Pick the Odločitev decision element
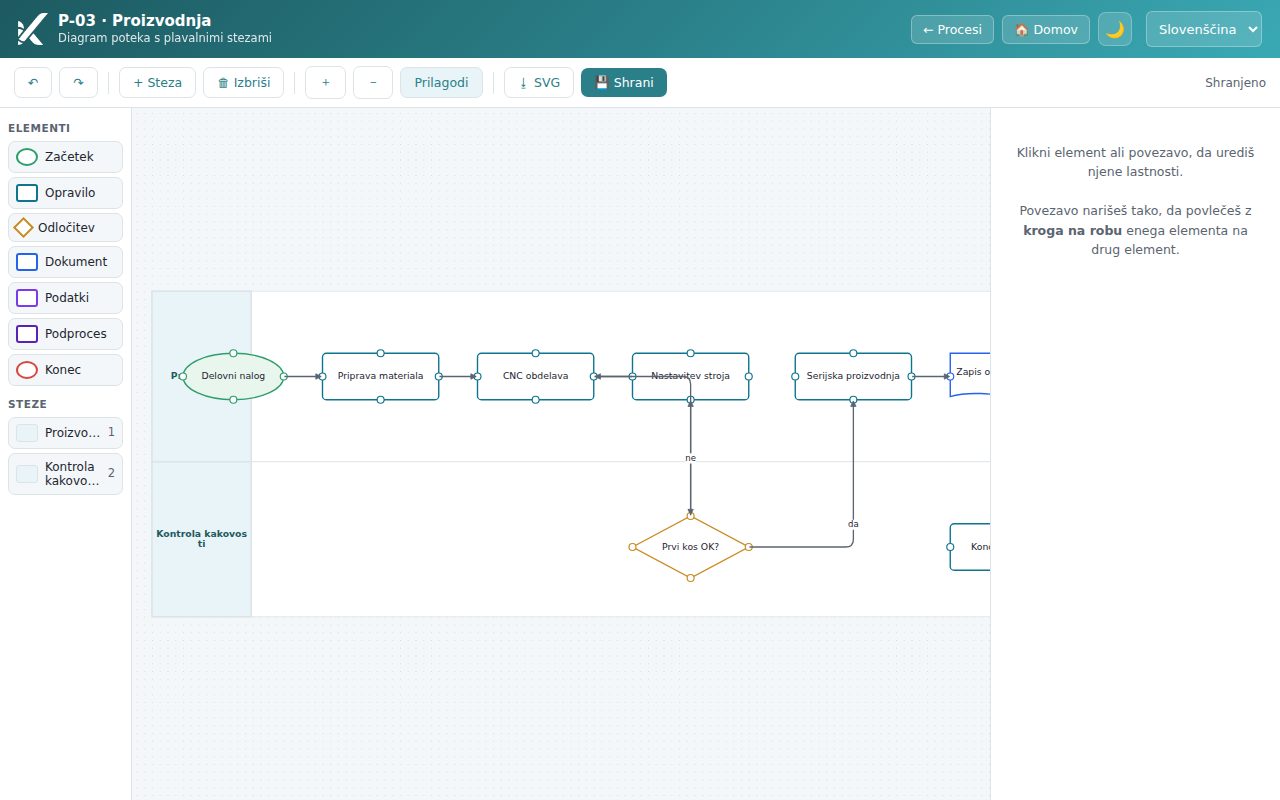 [65, 228]
